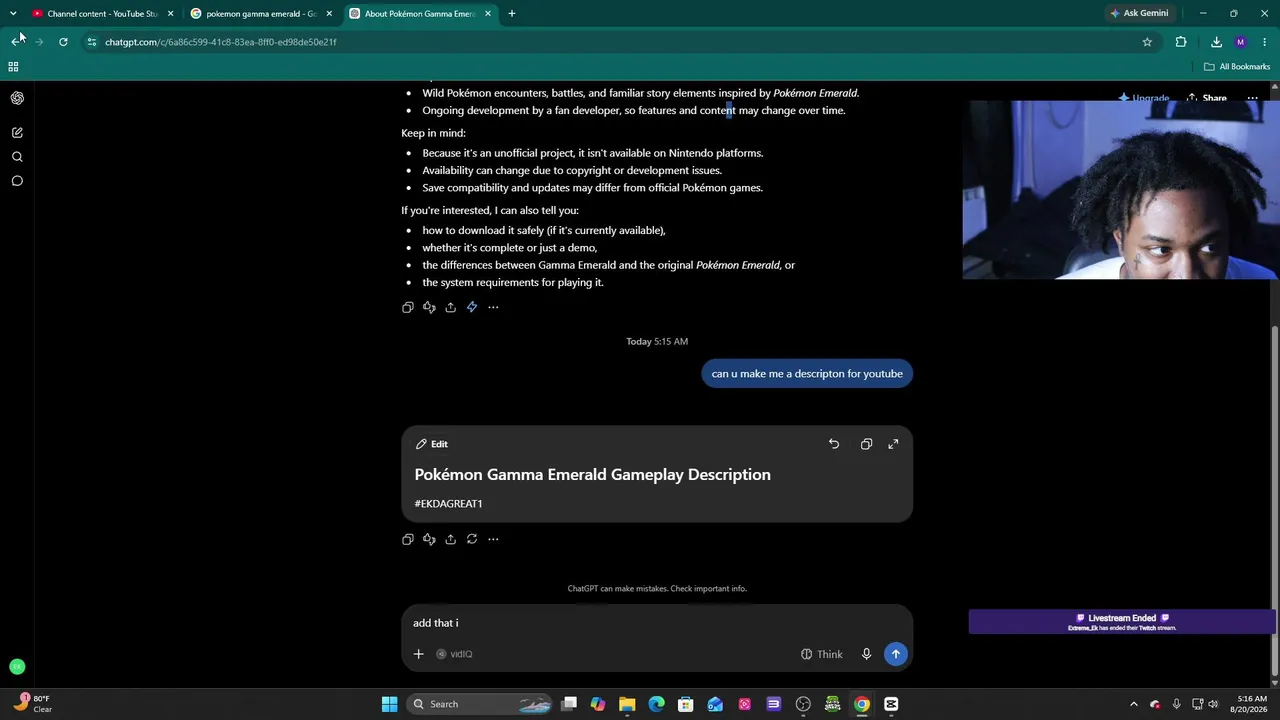Open the Chrome extensions puzzle icon
This screenshot has width=1280, height=720.
pos(1181,42)
